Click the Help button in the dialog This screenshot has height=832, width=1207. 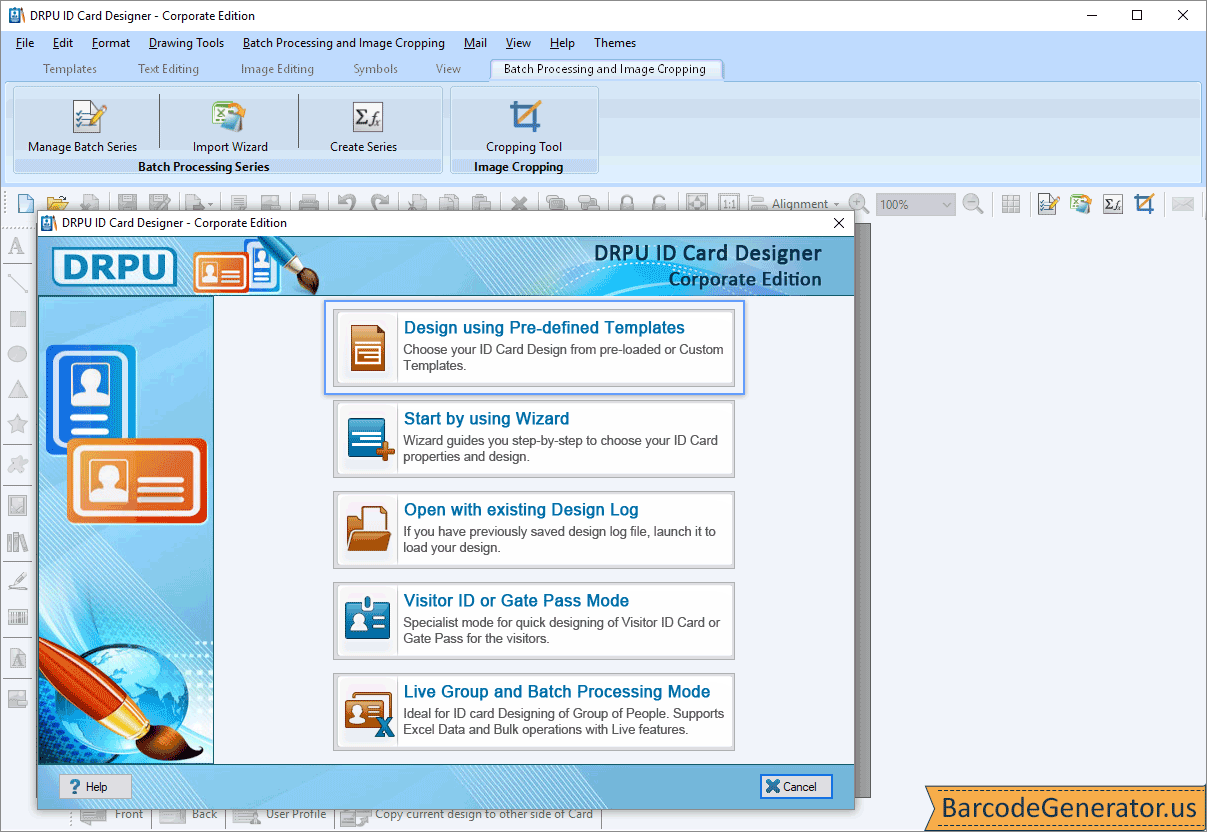95,787
